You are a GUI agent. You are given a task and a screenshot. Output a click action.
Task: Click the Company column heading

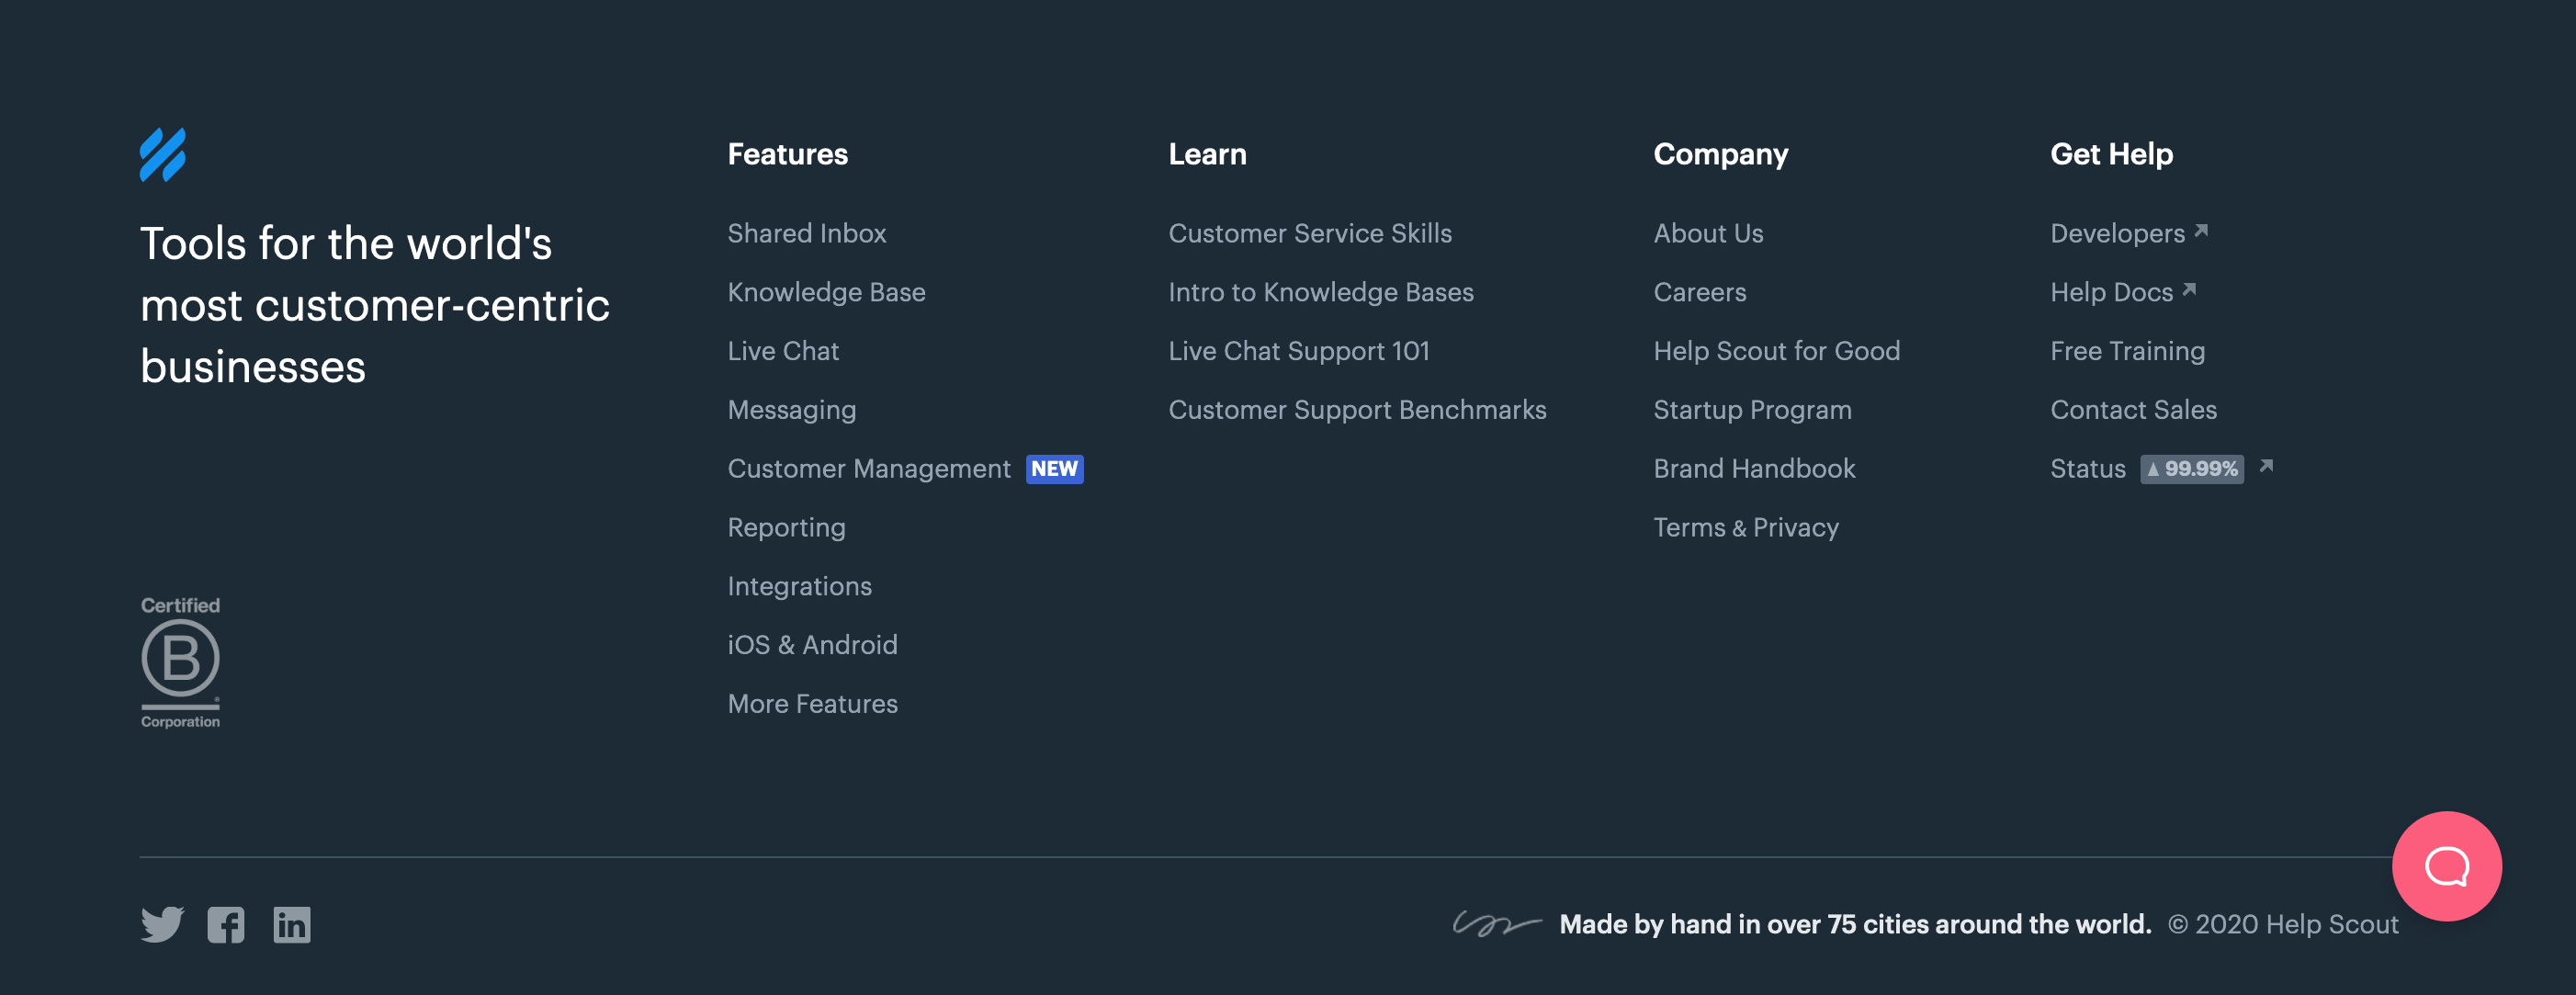pyautogui.click(x=1720, y=155)
